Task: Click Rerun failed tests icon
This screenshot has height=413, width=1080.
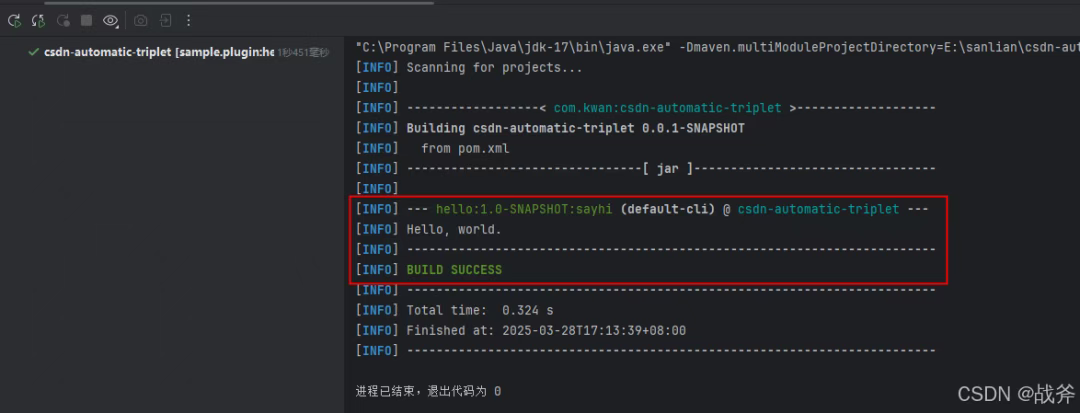Action: [x=38, y=20]
